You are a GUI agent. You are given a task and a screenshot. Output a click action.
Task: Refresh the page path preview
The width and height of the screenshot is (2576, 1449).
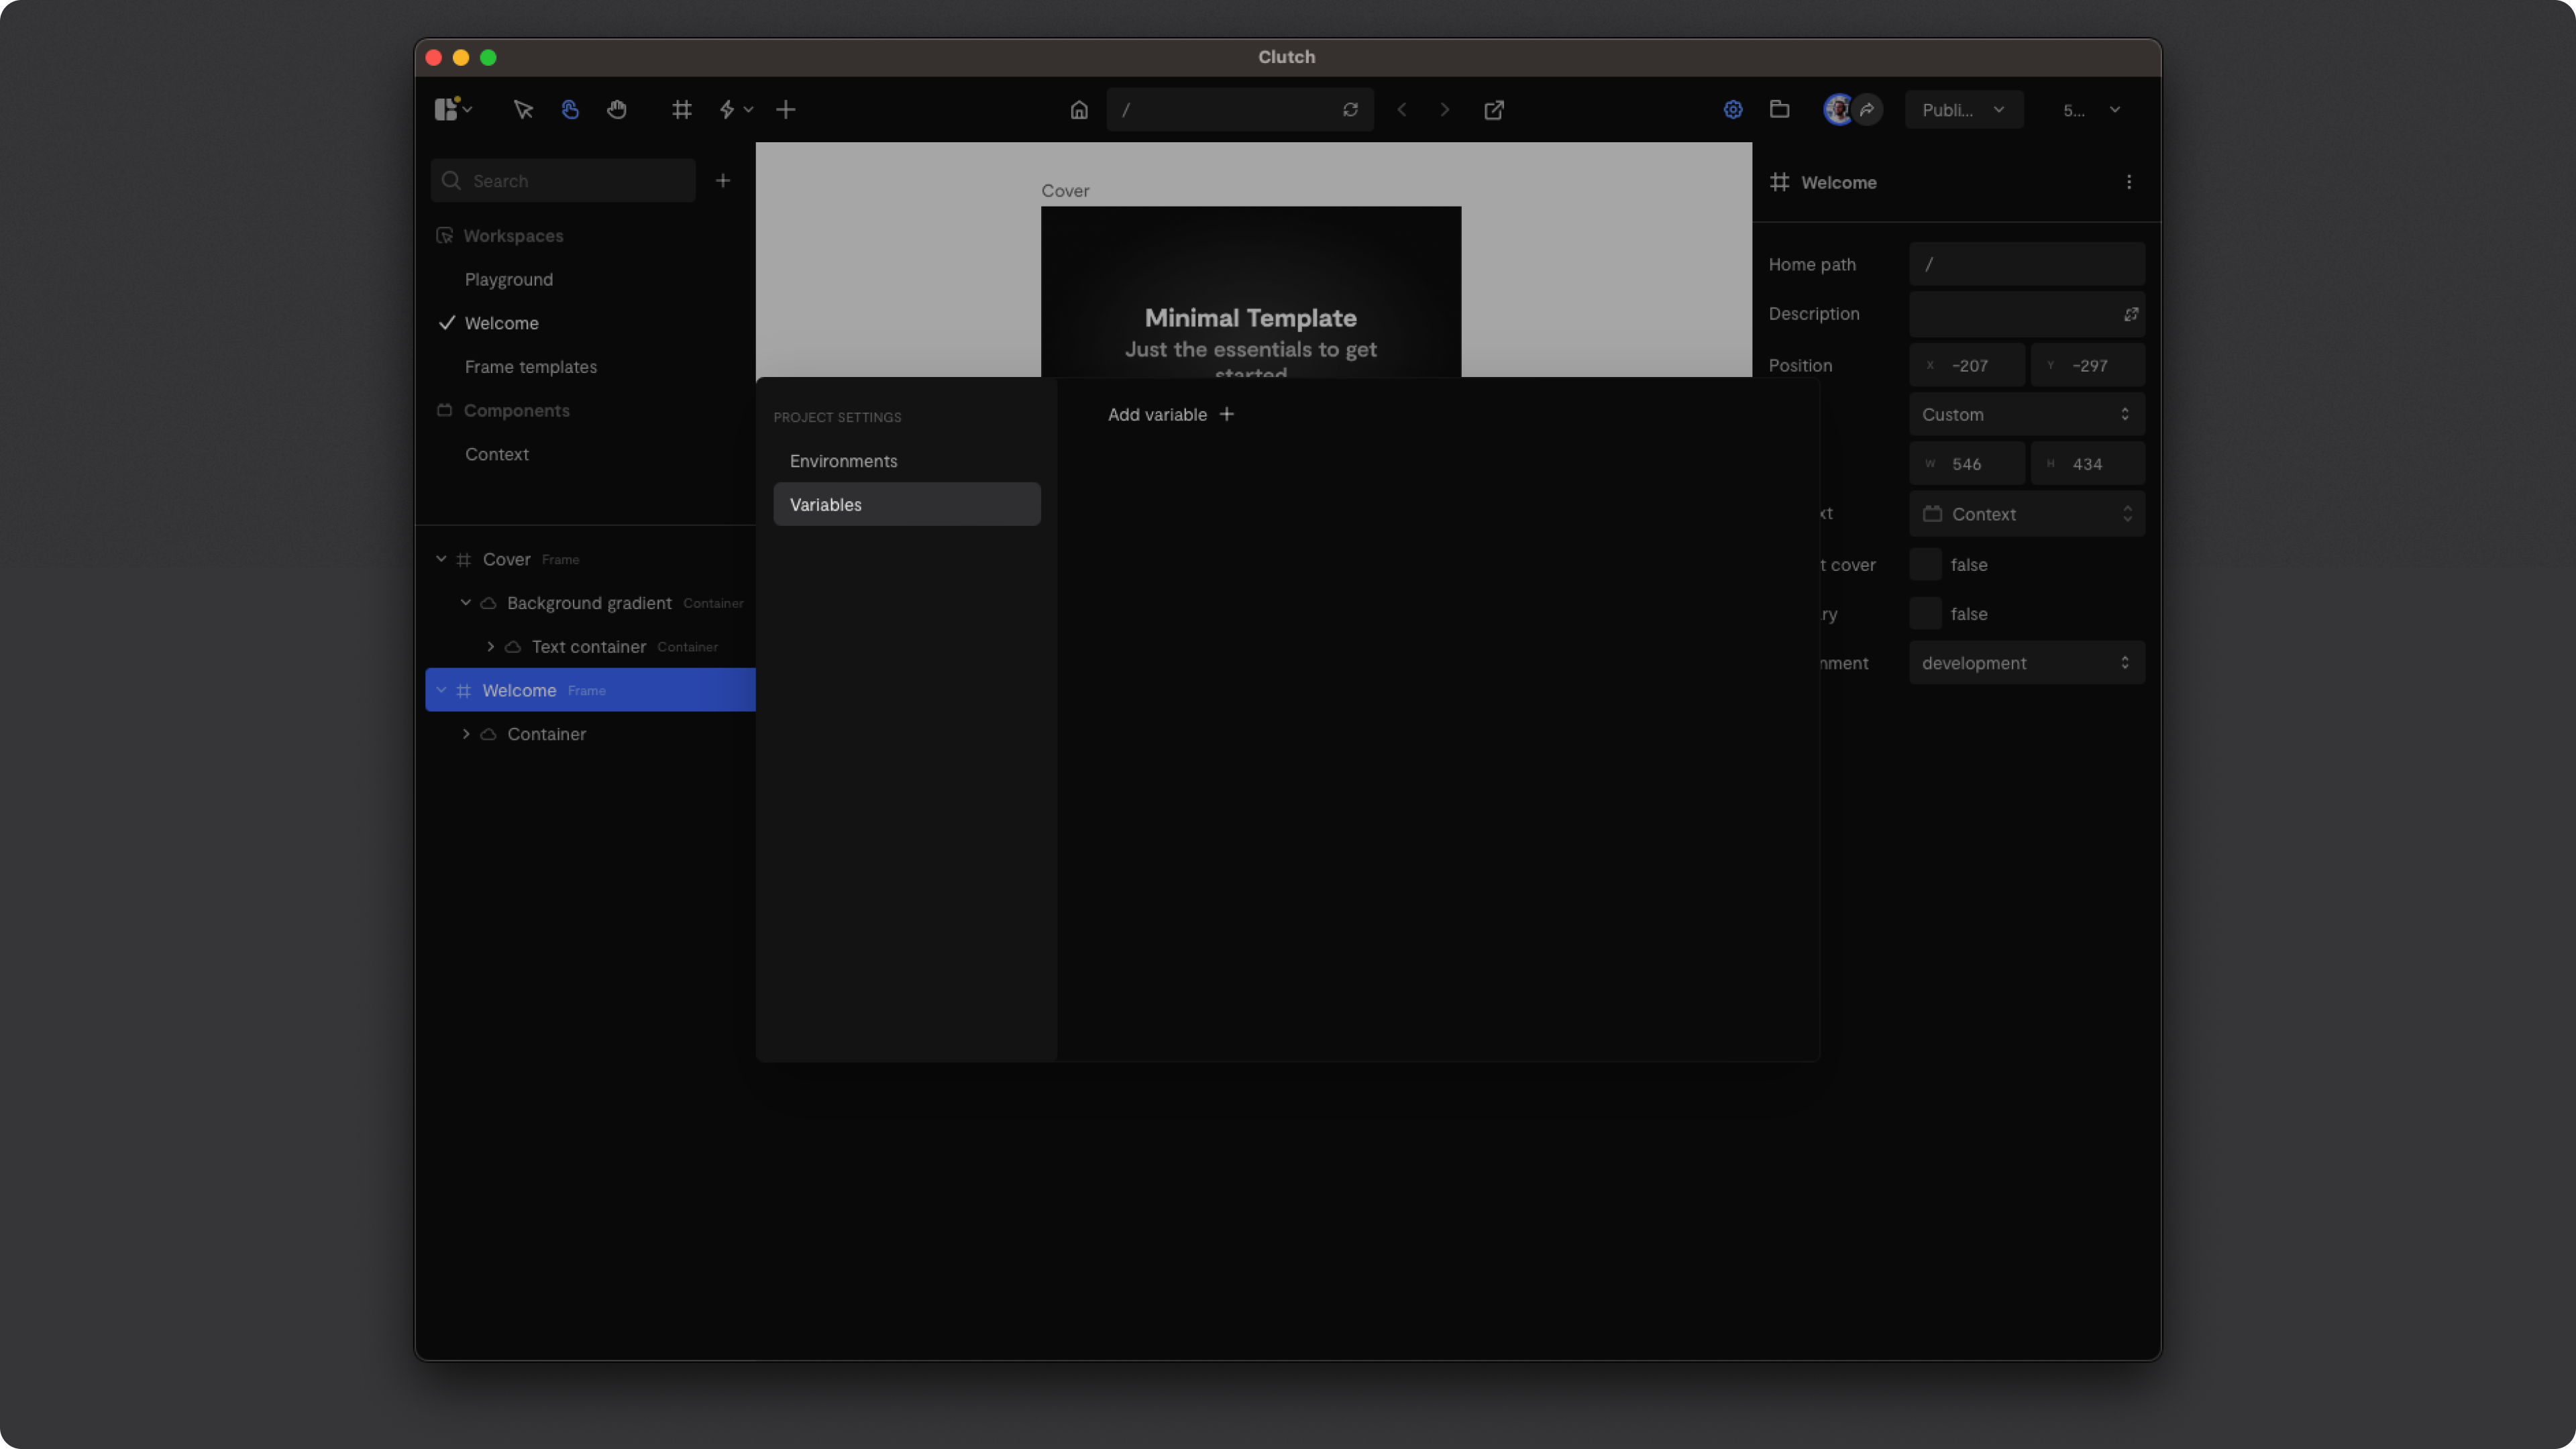[1350, 110]
